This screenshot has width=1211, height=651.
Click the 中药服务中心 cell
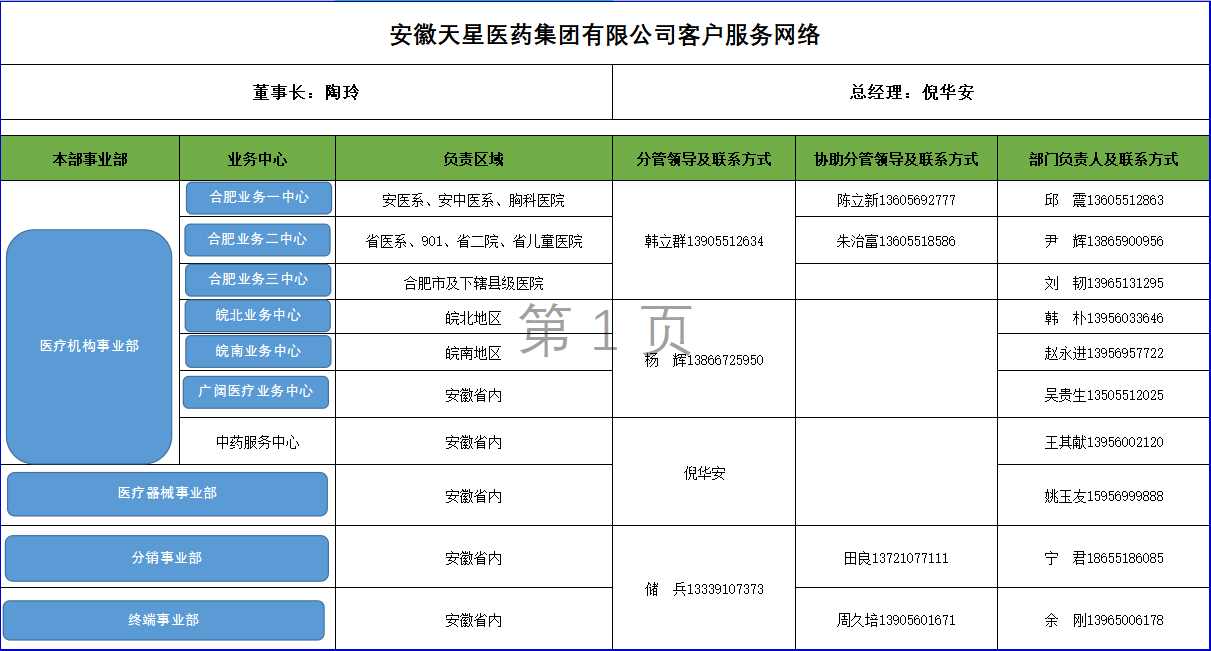click(x=257, y=442)
